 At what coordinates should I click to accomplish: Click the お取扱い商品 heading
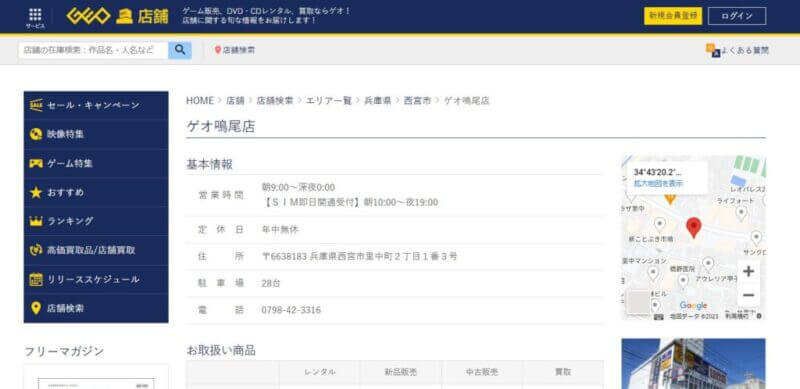tap(221, 351)
